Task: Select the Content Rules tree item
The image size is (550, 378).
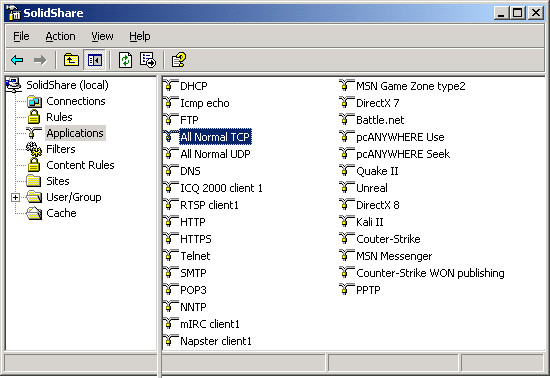Action: (80, 165)
